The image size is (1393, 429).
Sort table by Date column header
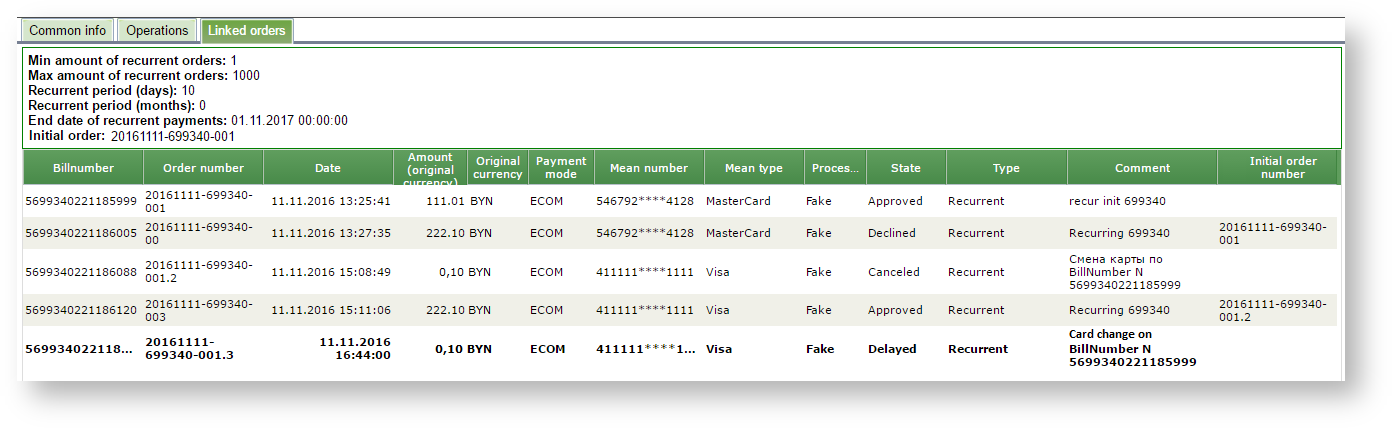coord(327,168)
